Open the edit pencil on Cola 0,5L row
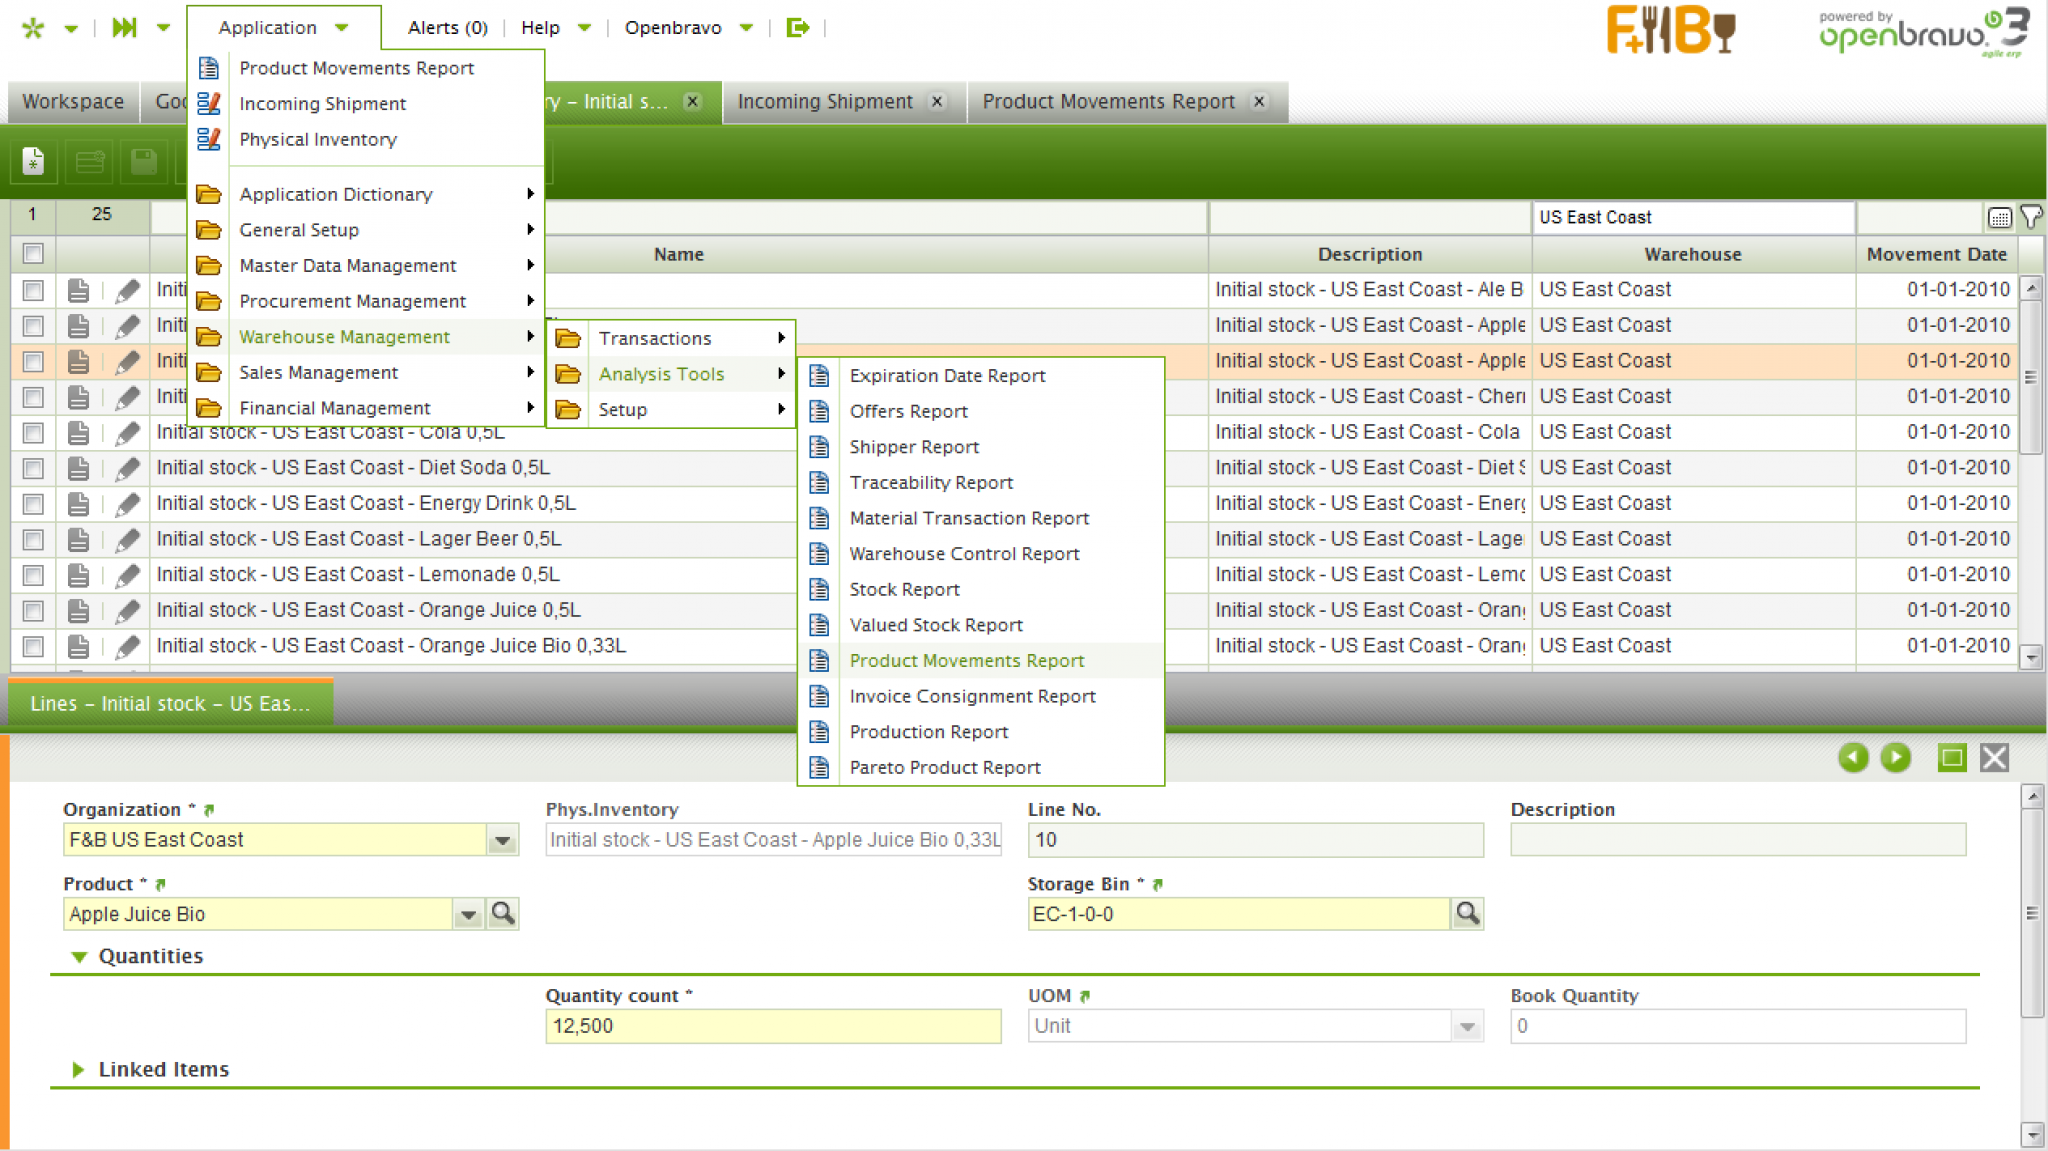 click(x=128, y=432)
